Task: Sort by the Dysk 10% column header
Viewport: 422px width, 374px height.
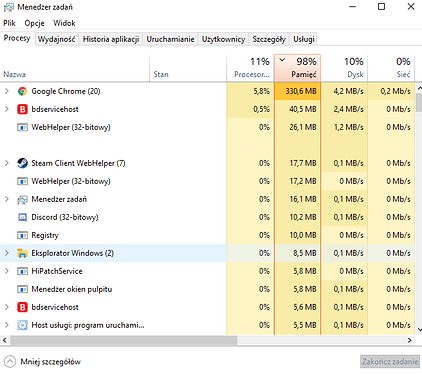Action: tap(344, 68)
